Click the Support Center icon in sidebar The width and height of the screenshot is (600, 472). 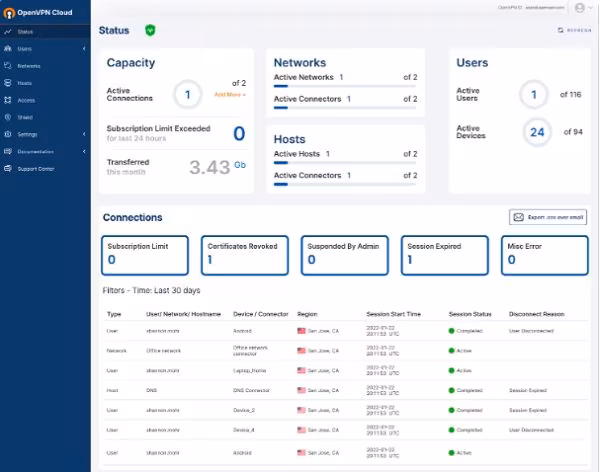click(x=8, y=169)
